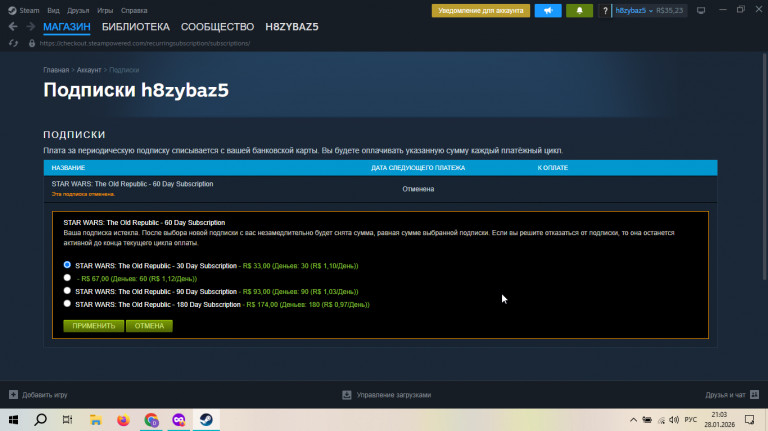Click the orange Эта подписка отменена text
This screenshot has height=431, width=768.
point(83,194)
